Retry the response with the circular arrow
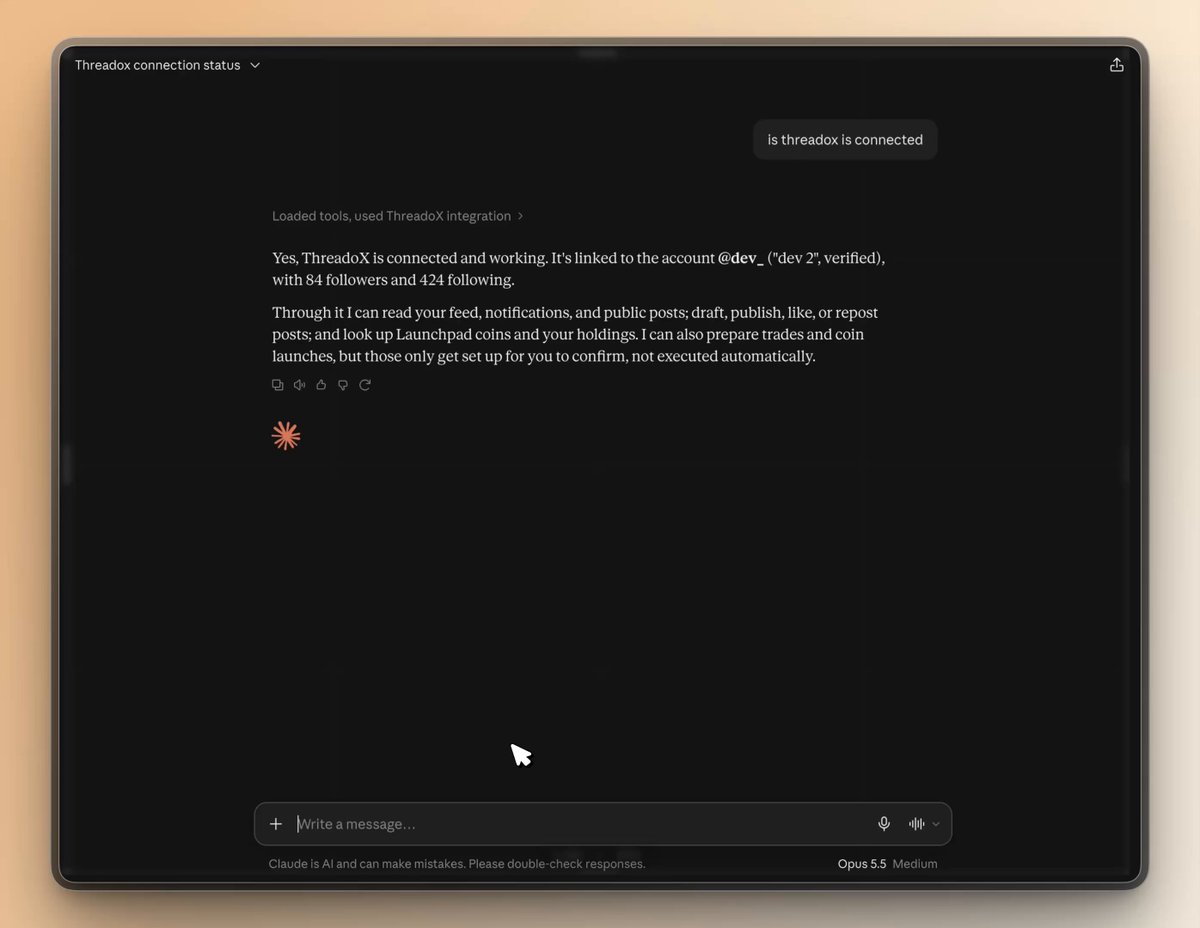1200x928 pixels. tap(365, 385)
